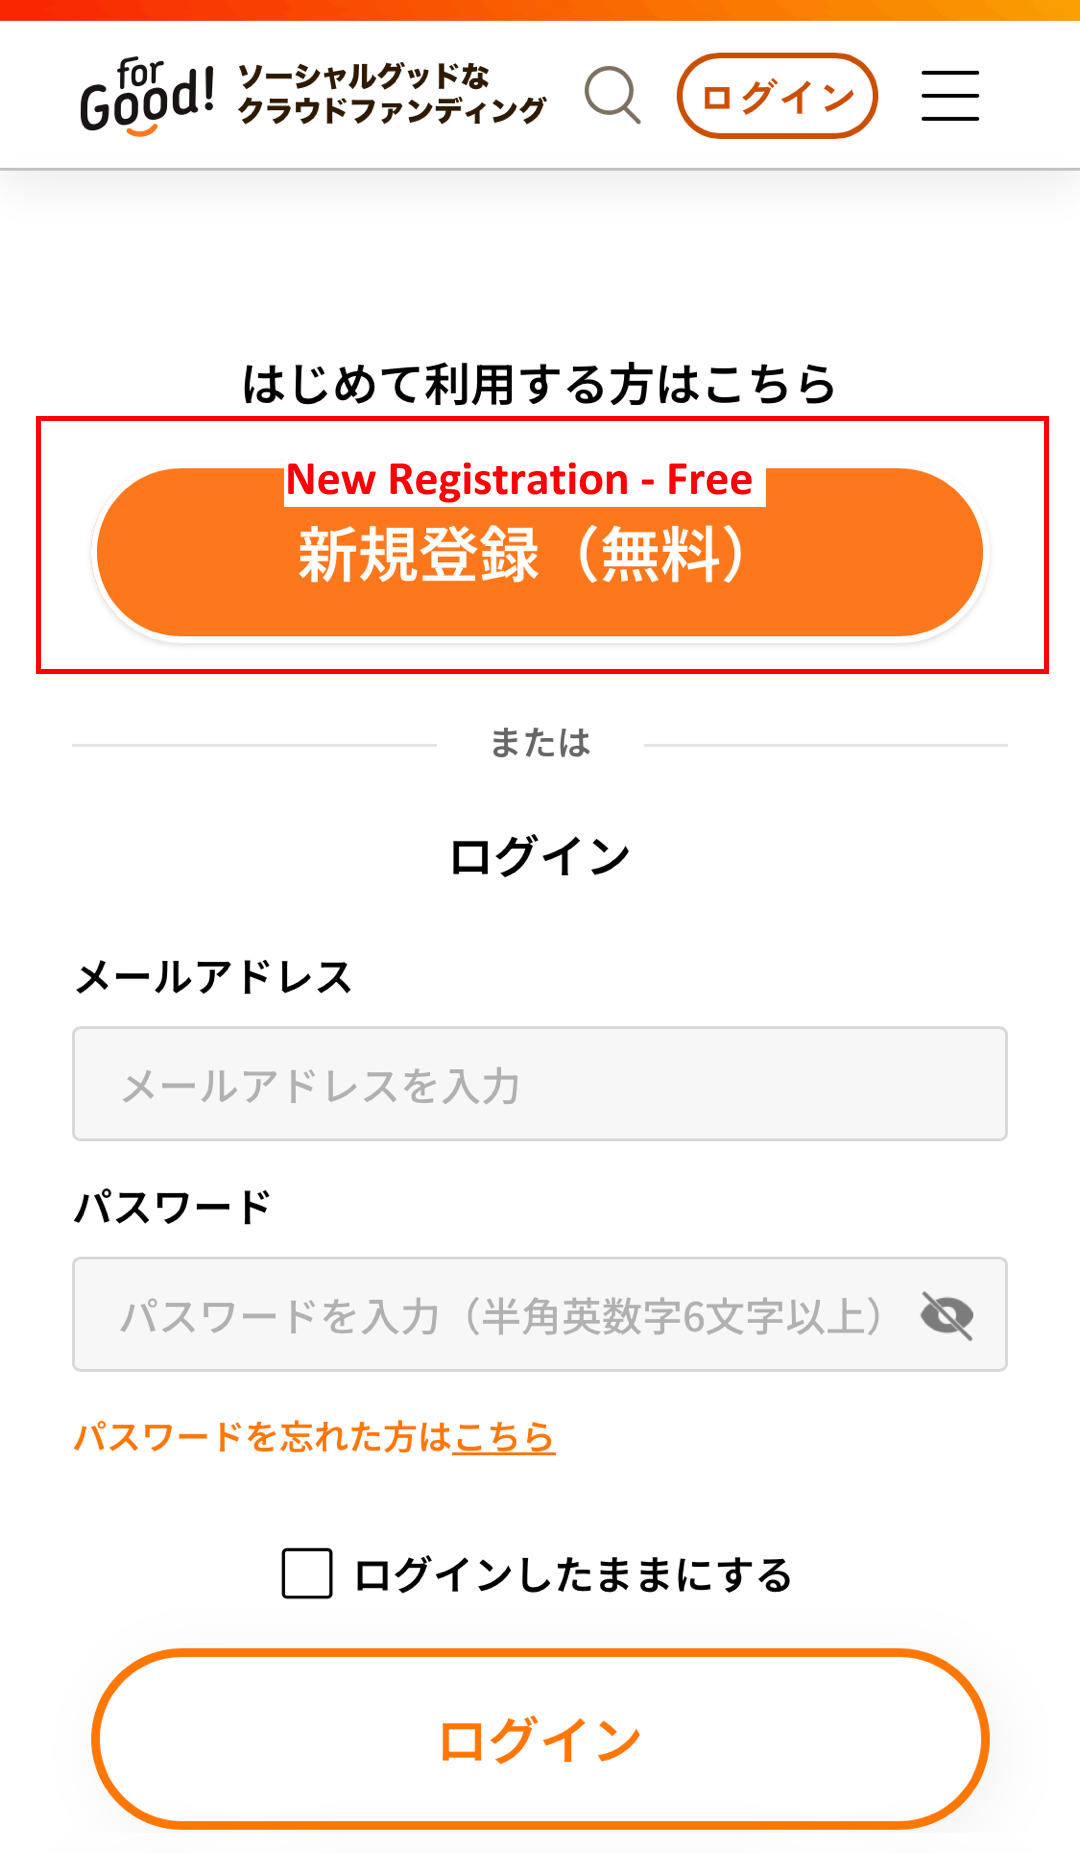Click the for Good! logo
This screenshot has height=1853, width=1080.
tap(147, 96)
